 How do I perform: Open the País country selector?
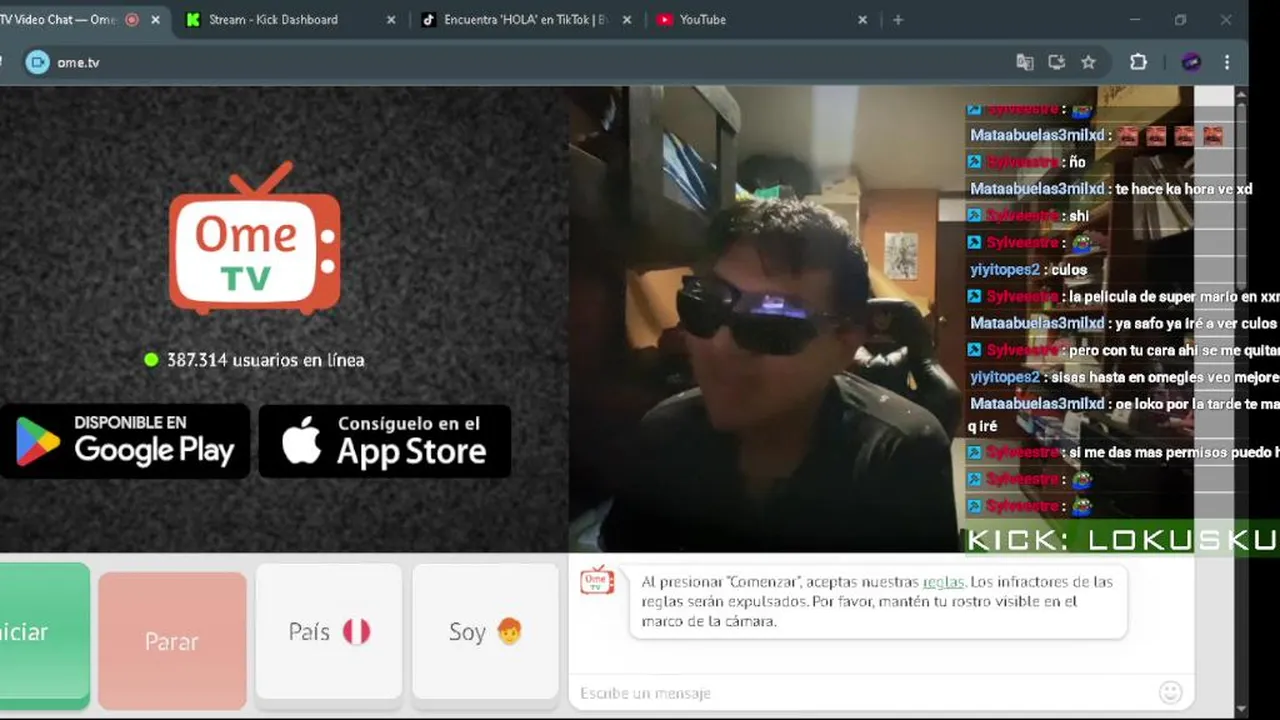pos(329,632)
